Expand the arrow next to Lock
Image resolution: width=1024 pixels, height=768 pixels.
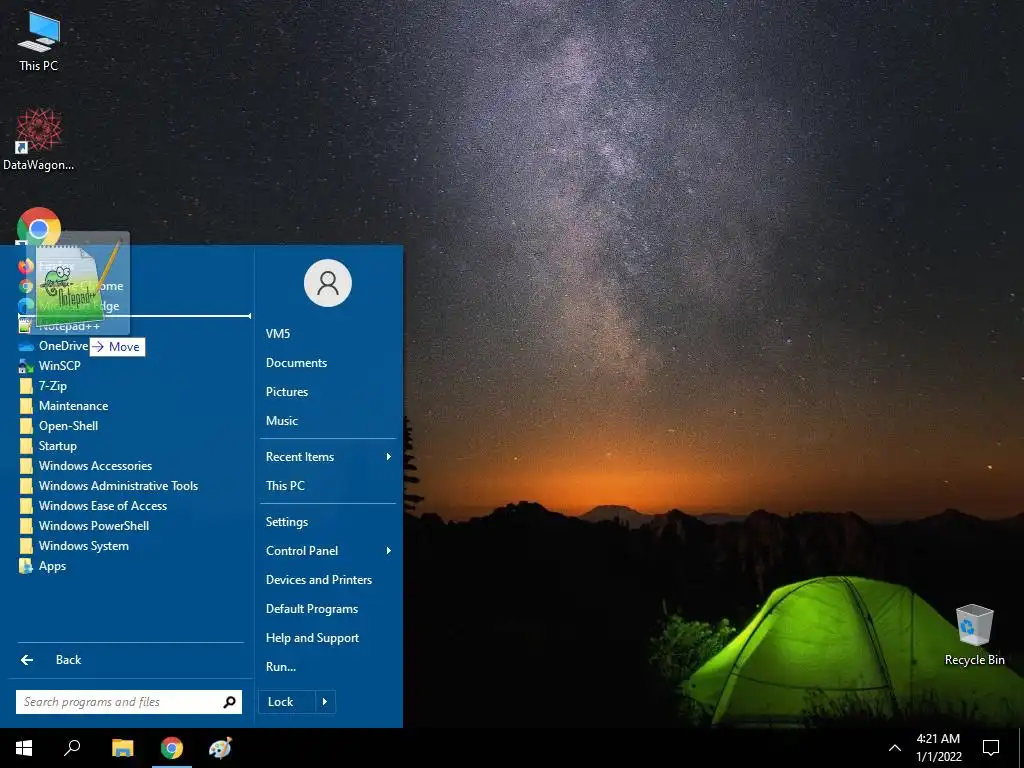(325, 702)
